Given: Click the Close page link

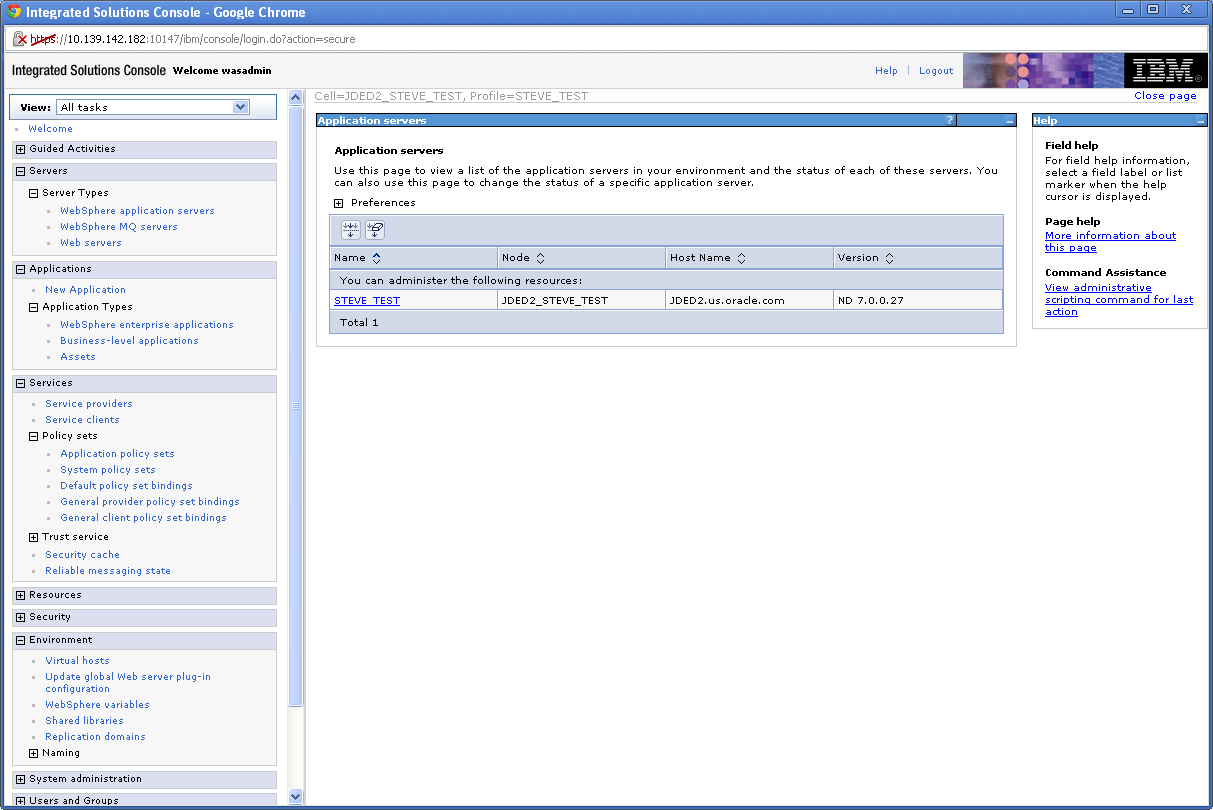Looking at the screenshot, I should tap(1165, 96).
